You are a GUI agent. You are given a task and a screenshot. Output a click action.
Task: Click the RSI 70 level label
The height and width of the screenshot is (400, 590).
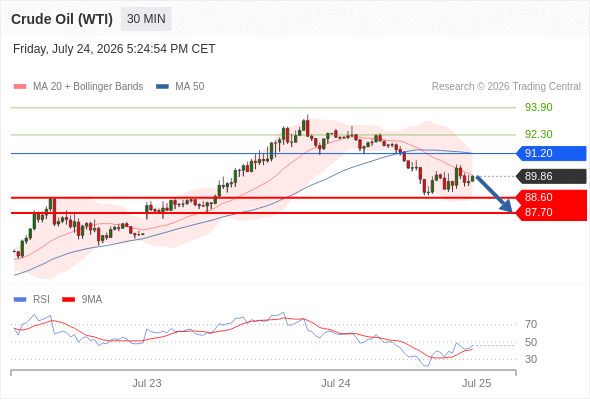531,324
